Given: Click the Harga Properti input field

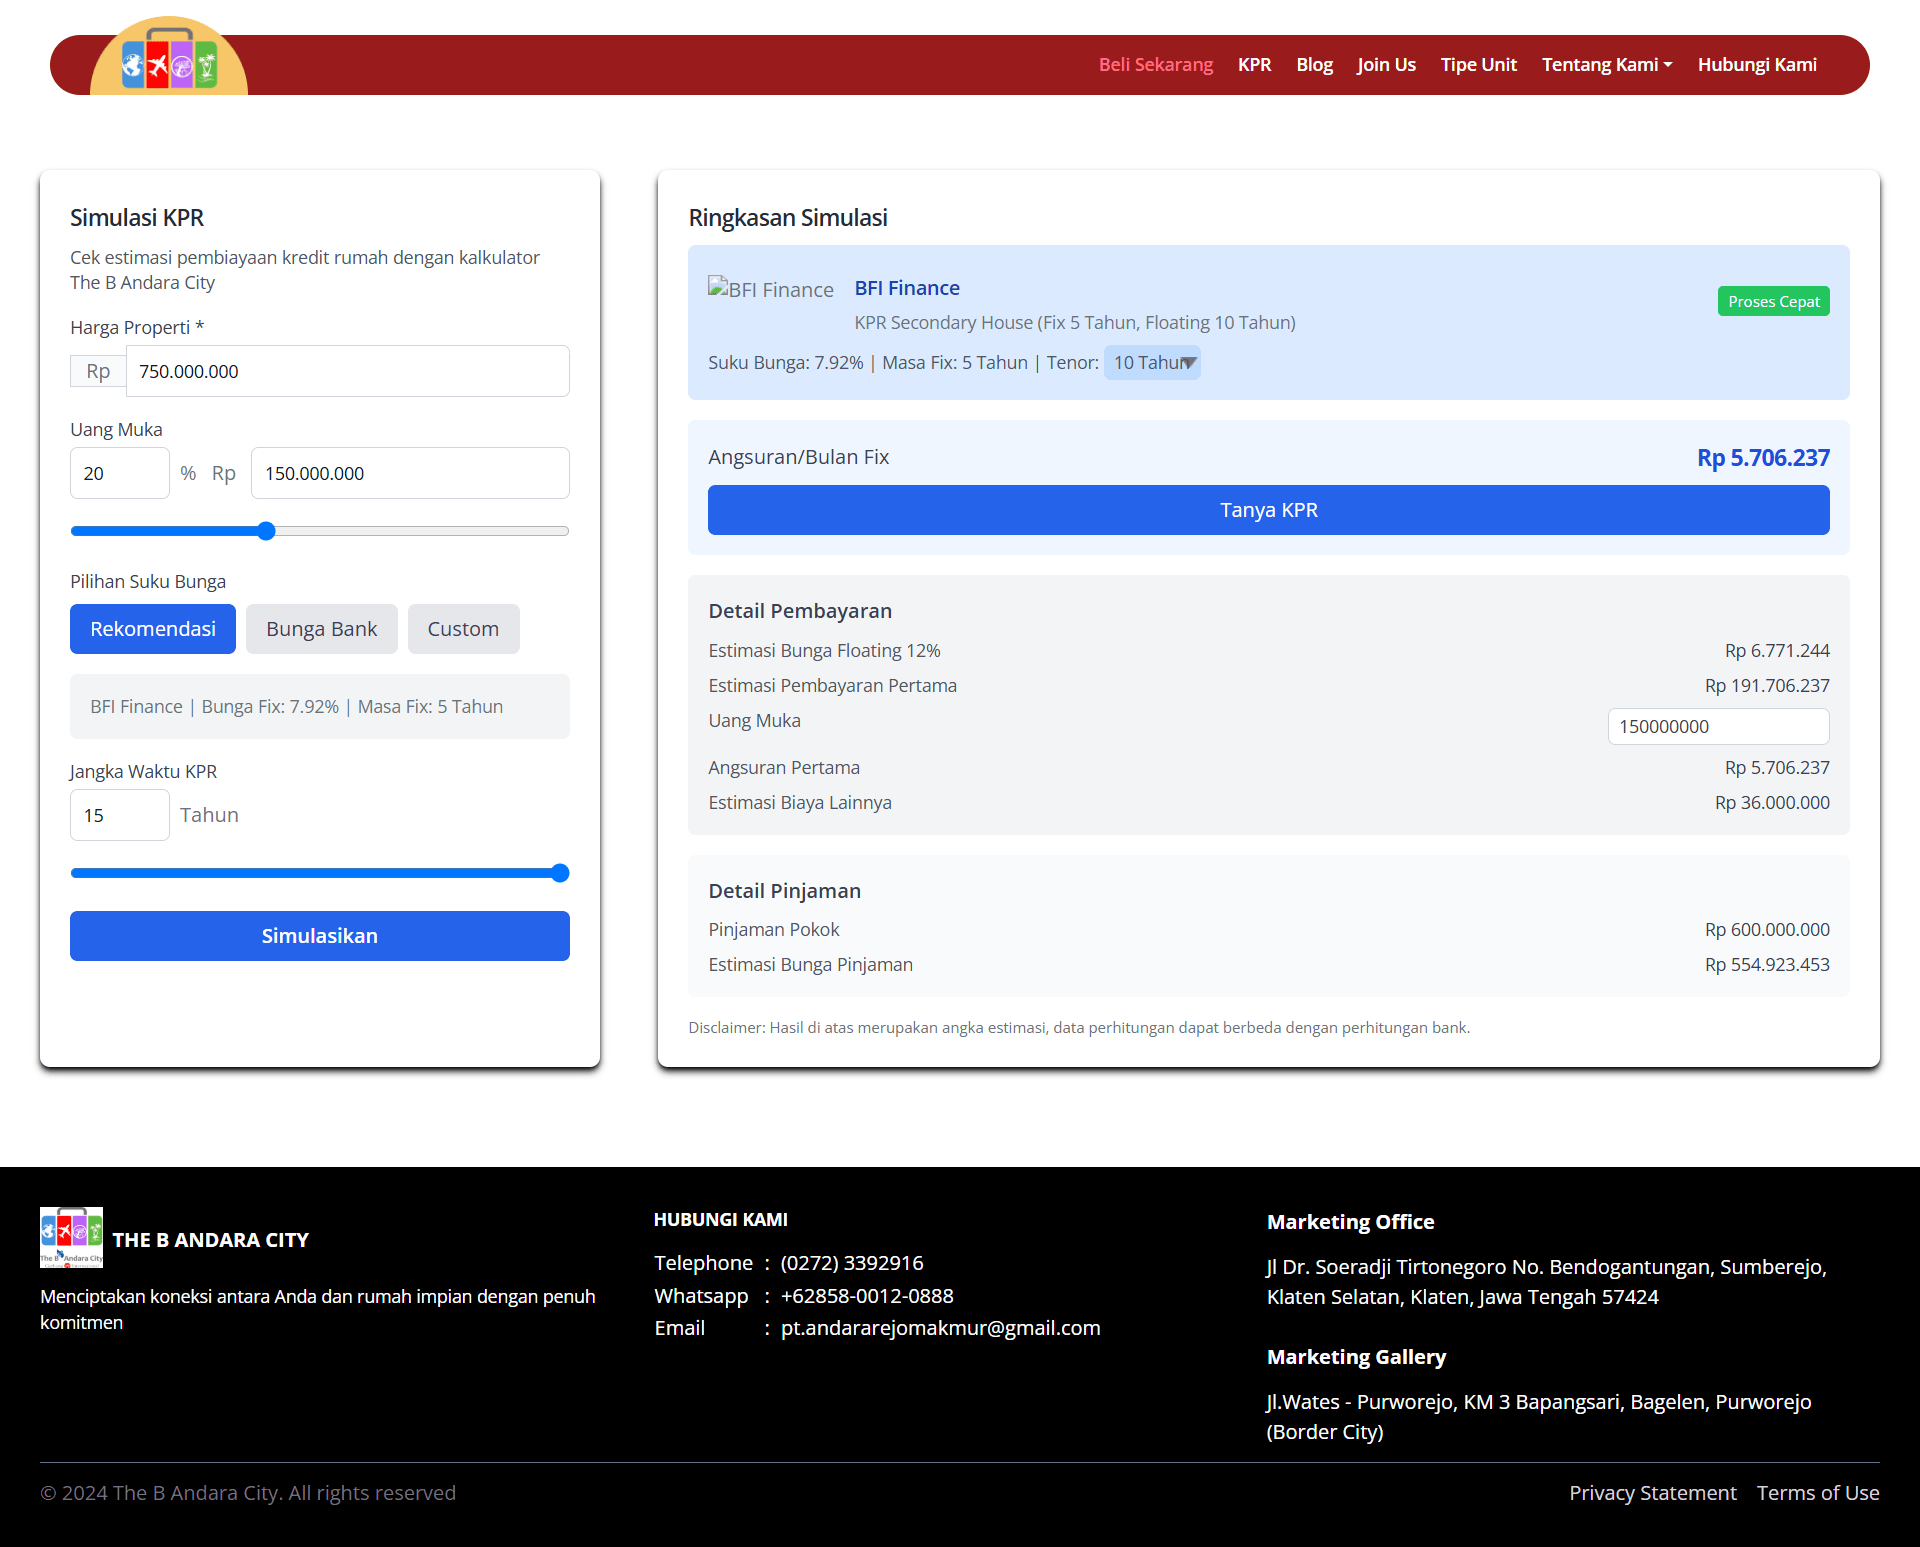Looking at the screenshot, I should pyautogui.click(x=347, y=371).
